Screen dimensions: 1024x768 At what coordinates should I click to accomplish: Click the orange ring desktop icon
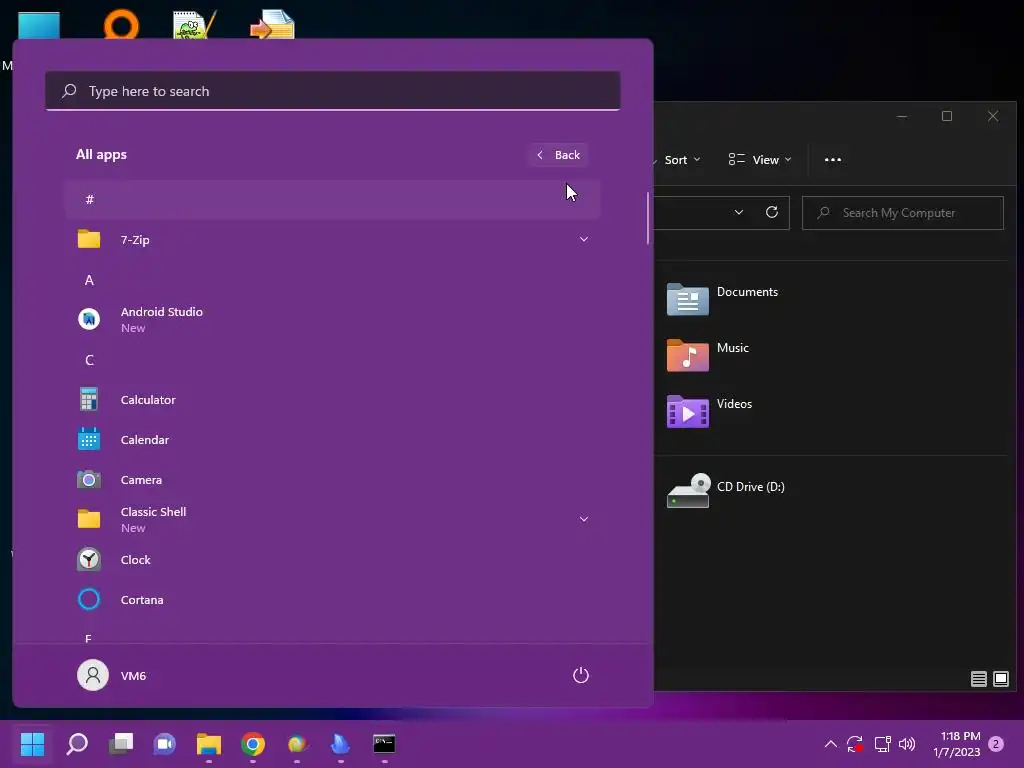[x=121, y=25]
